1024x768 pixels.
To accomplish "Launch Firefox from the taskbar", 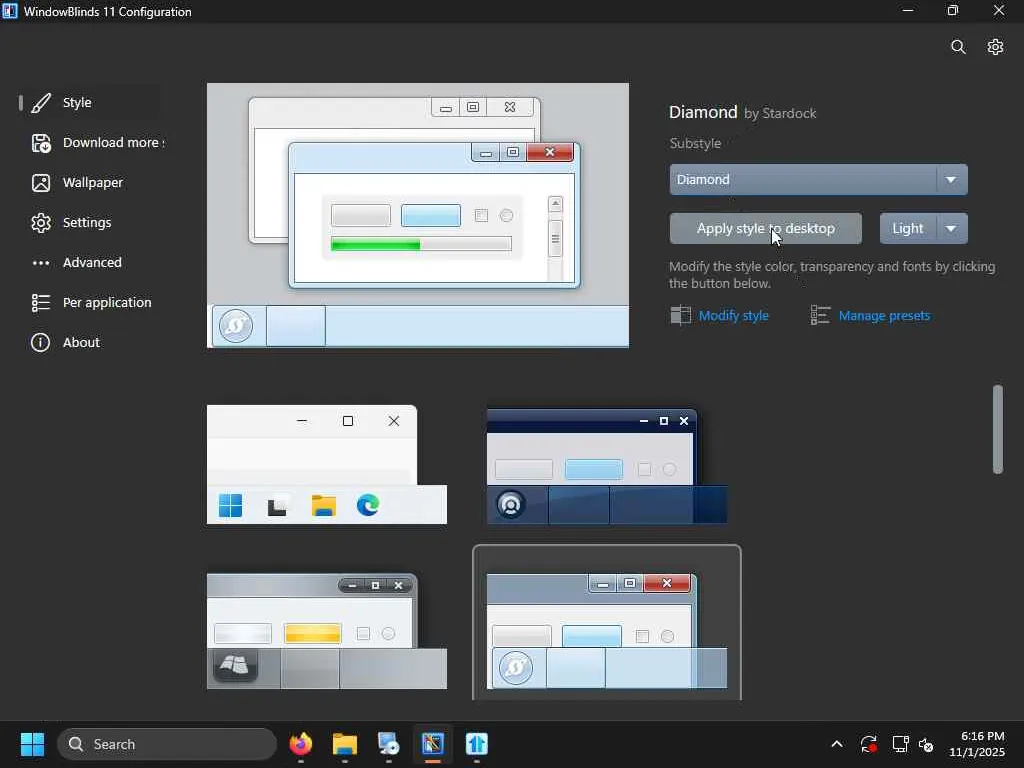I will click(300, 744).
